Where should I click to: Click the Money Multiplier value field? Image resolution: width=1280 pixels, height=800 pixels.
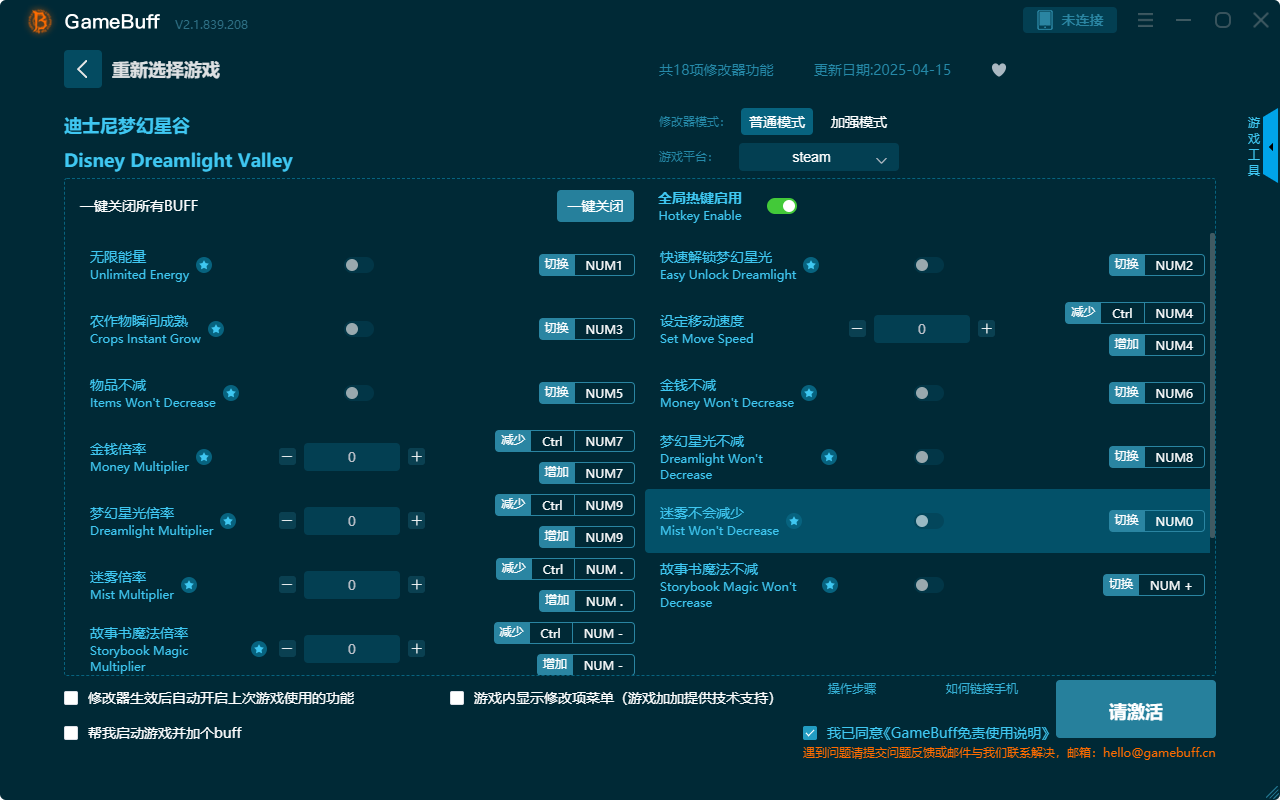click(352, 457)
